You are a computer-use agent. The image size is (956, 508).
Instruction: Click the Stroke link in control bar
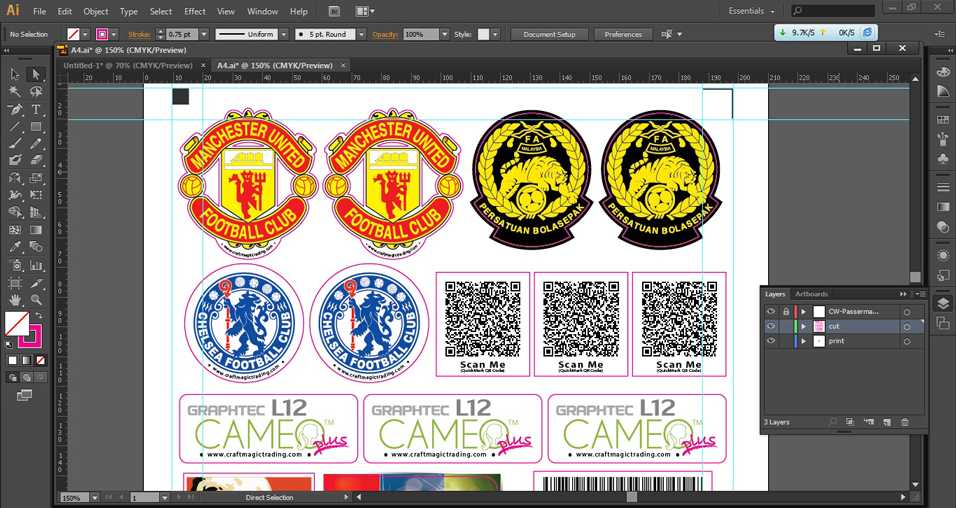coord(139,35)
